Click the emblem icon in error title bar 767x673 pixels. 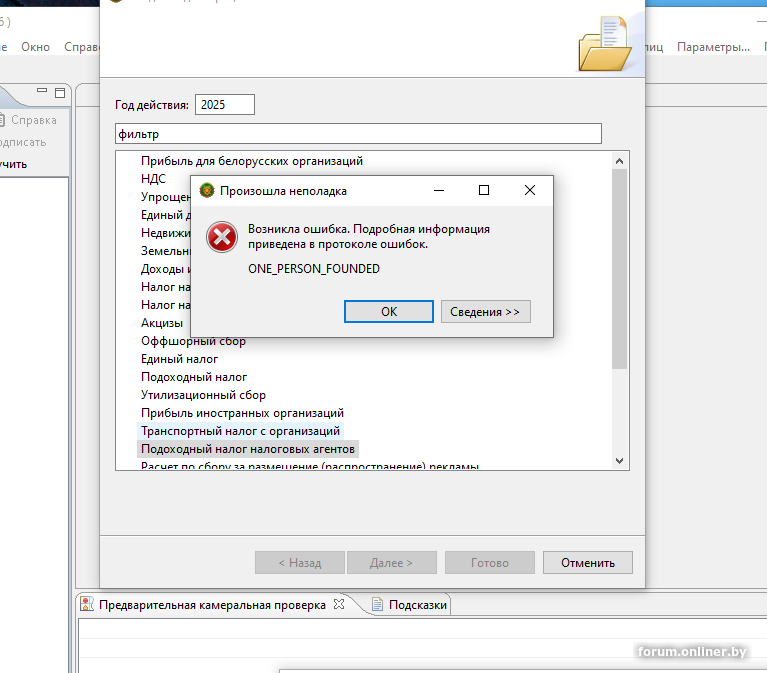click(207, 190)
